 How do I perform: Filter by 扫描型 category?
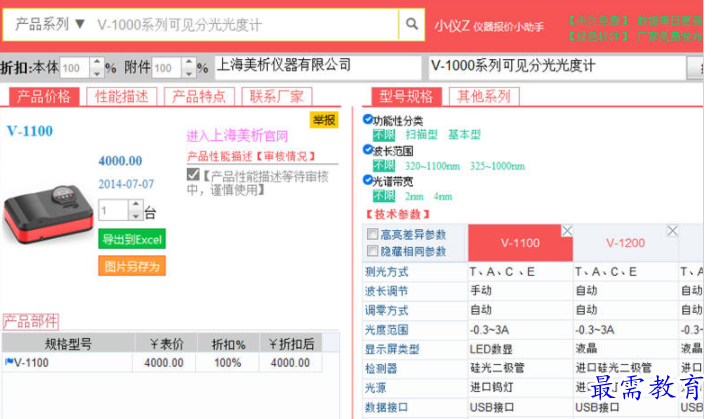(x=421, y=134)
